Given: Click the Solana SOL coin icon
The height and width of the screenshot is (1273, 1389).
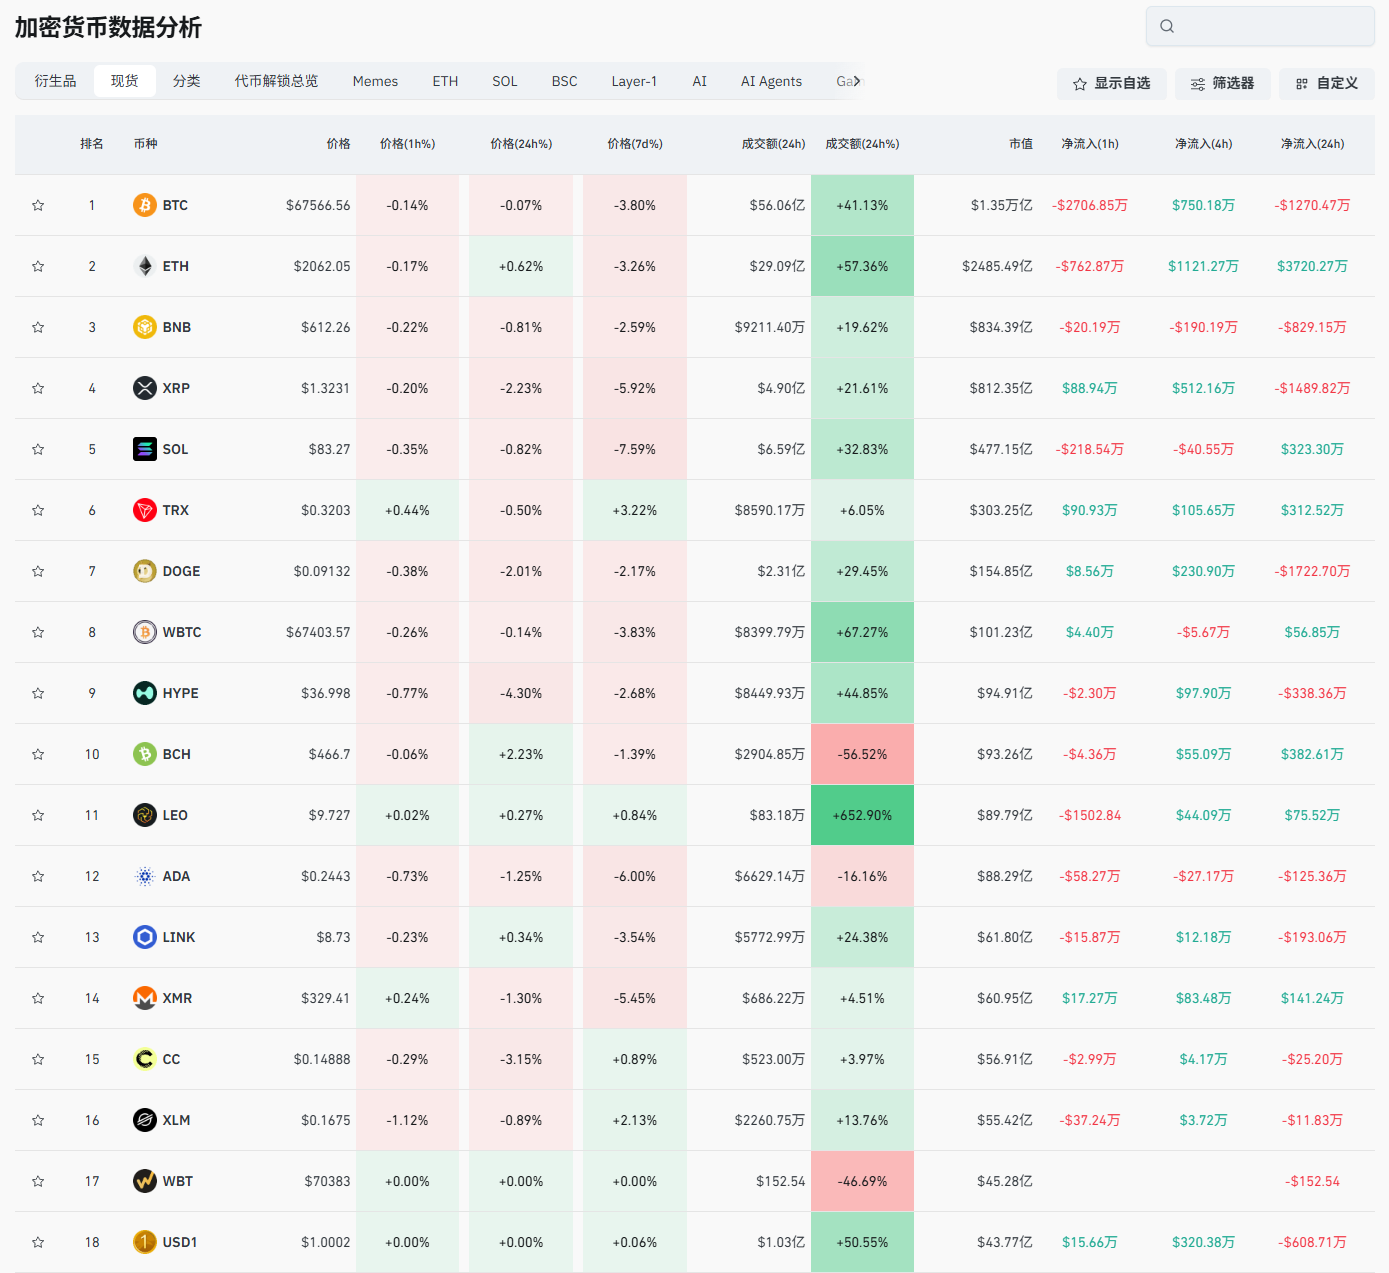Looking at the screenshot, I should 145,449.
